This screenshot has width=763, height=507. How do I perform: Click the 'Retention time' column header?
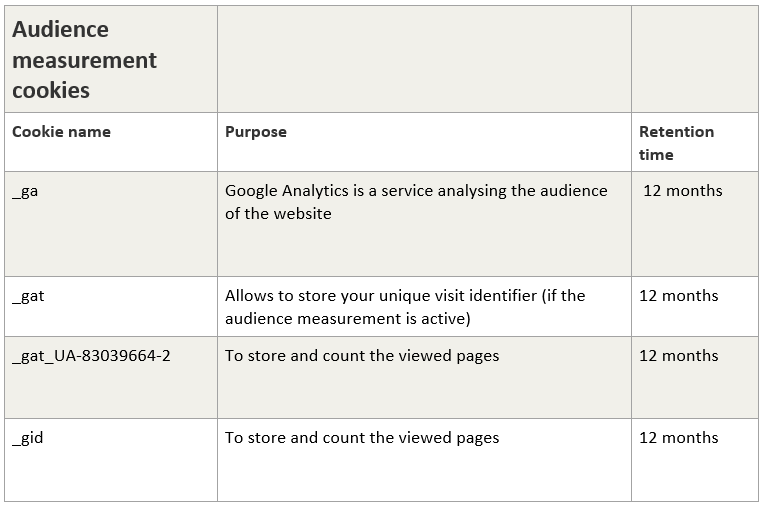[676, 143]
